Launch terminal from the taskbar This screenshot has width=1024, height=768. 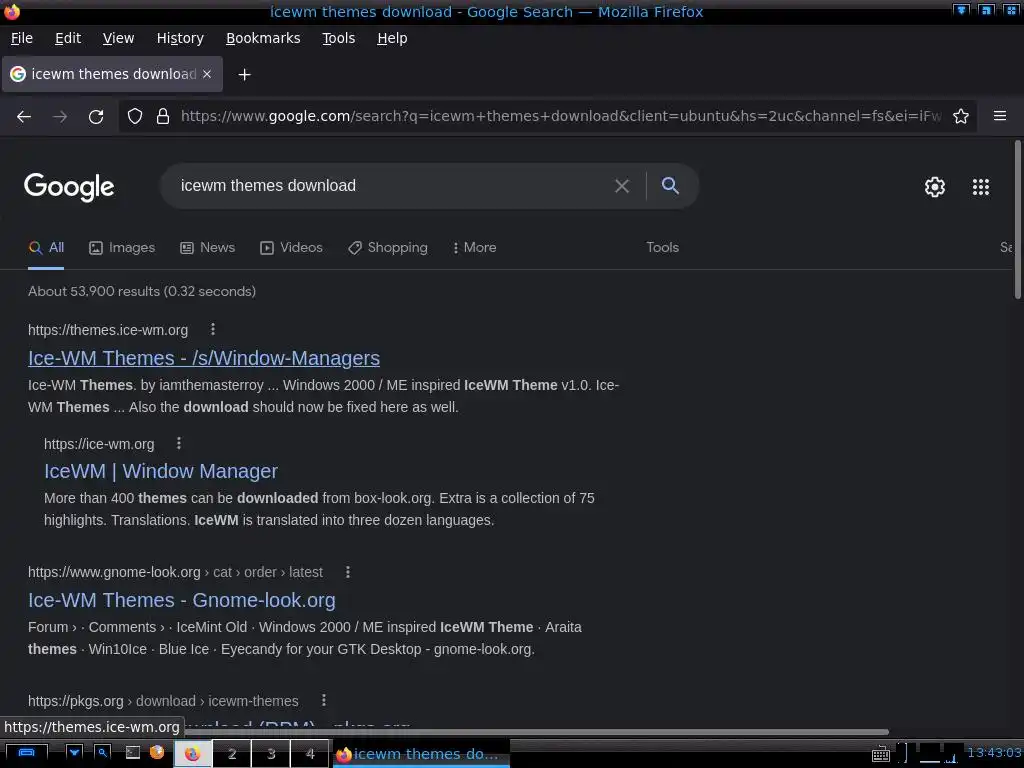(x=133, y=752)
